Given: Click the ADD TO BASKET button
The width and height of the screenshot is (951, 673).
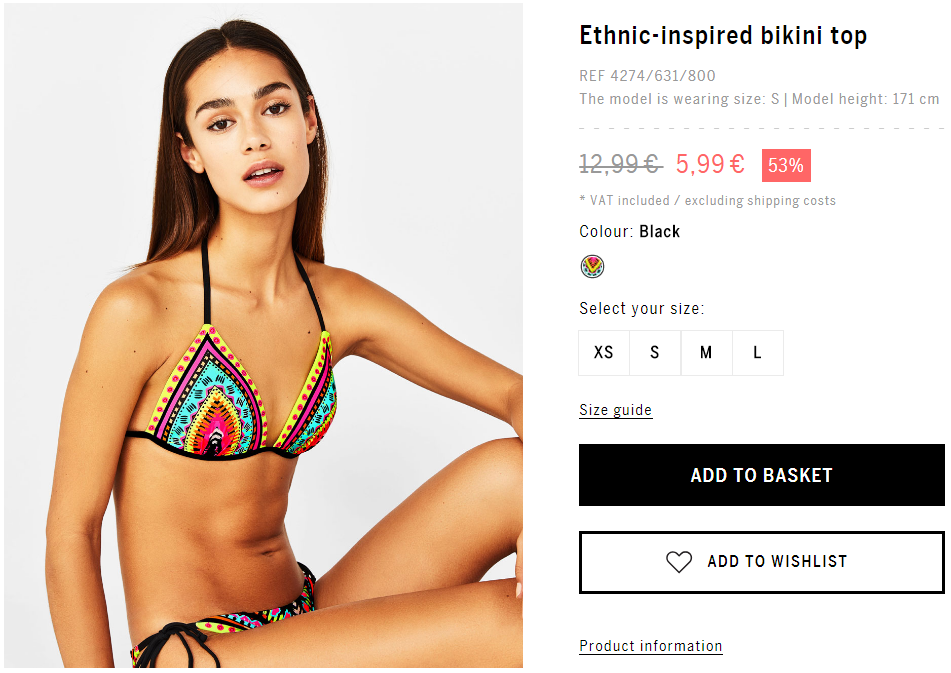Looking at the screenshot, I should (762, 475).
